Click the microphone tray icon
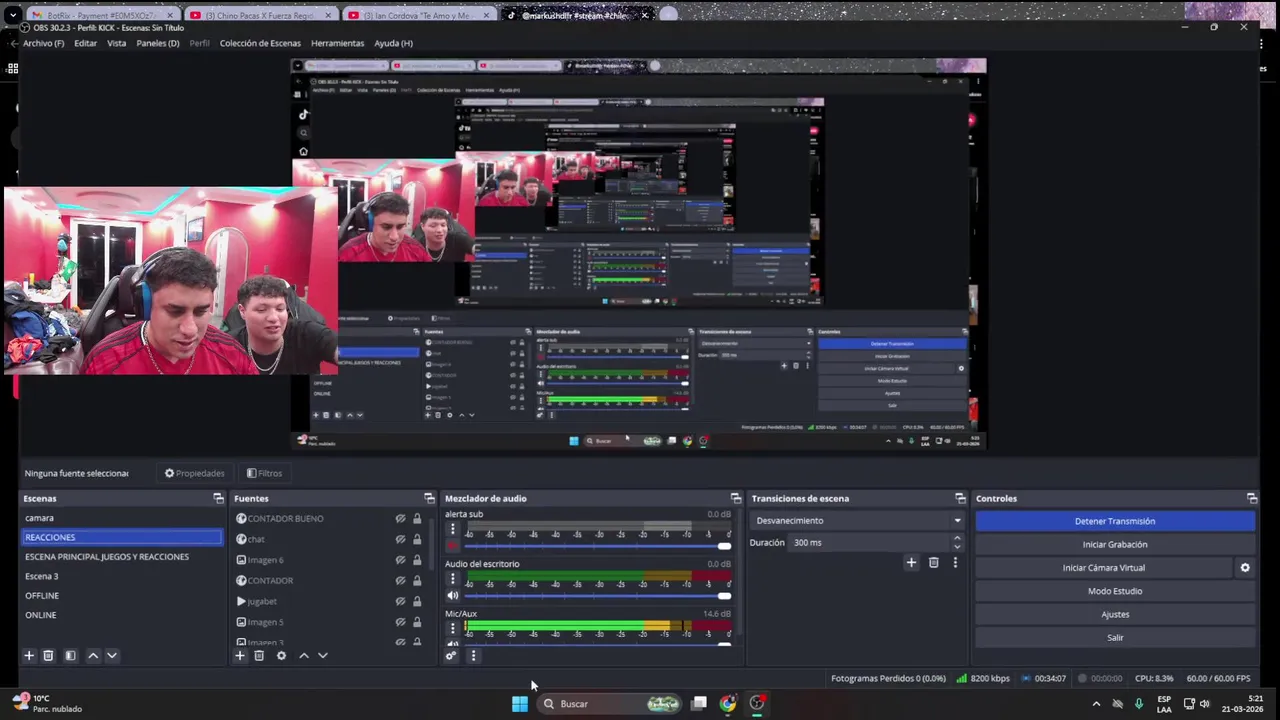Viewport: 1280px width, 720px height. coord(1139,704)
